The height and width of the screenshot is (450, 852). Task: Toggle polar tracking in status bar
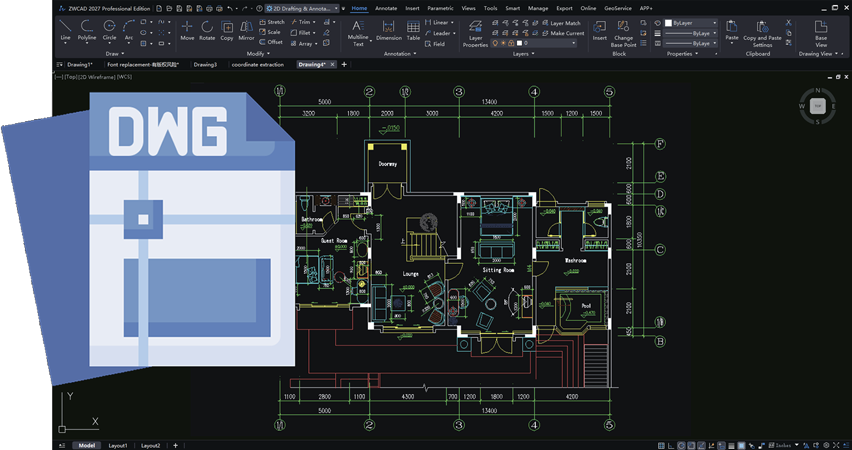tap(681, 446)
